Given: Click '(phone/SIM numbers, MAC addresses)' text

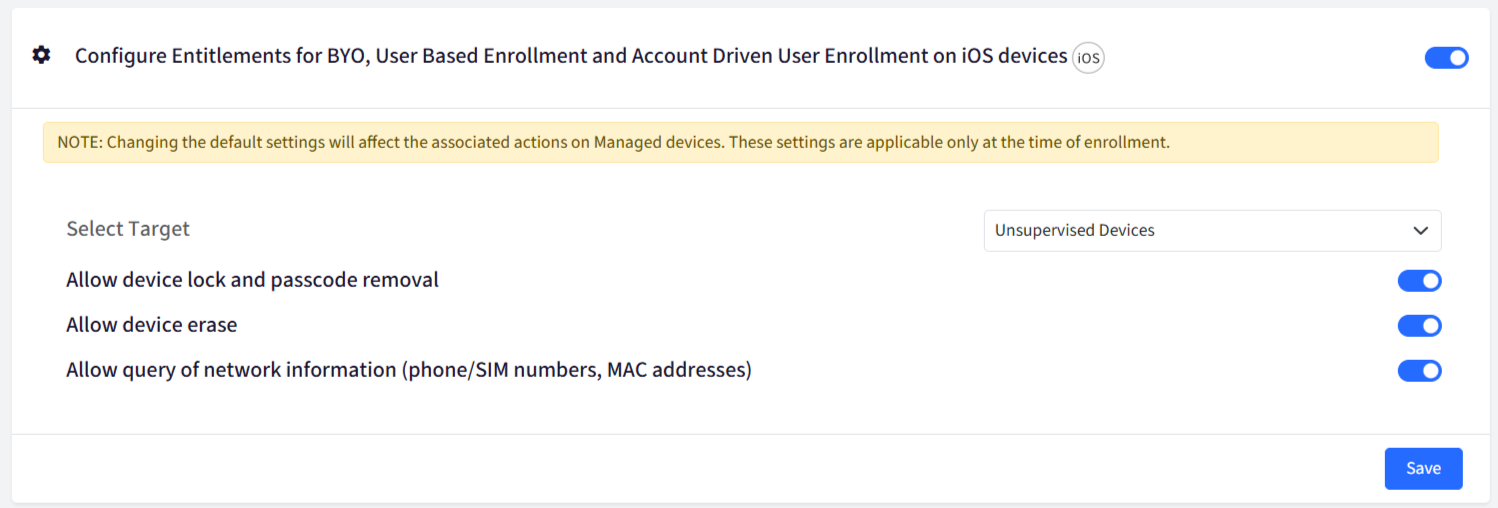Looking at the screenshot, I should pos(577,370).
